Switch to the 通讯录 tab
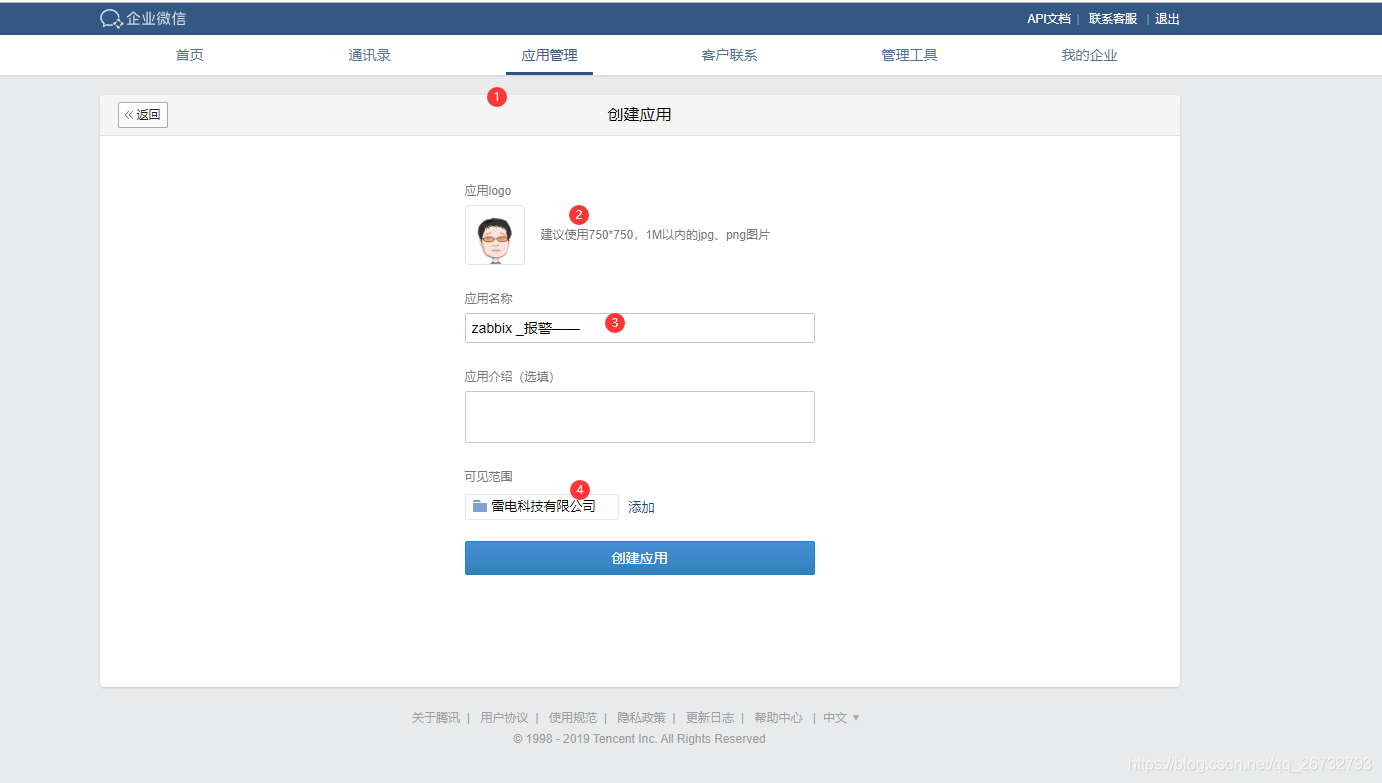Screen dimensions: 1382x783 pos(369,55)
